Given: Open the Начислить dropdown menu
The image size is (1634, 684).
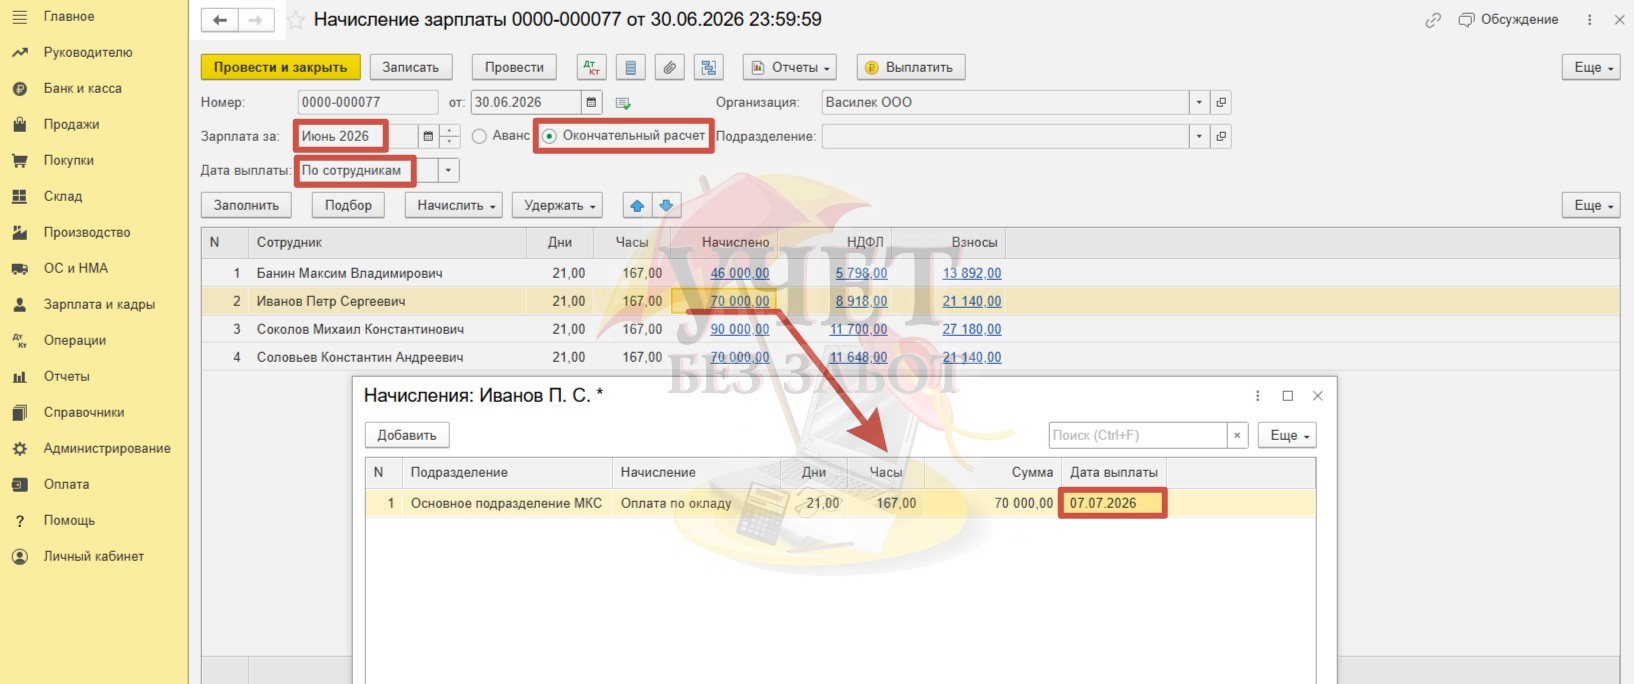Looking at the screenshot, I should (456, 205).
